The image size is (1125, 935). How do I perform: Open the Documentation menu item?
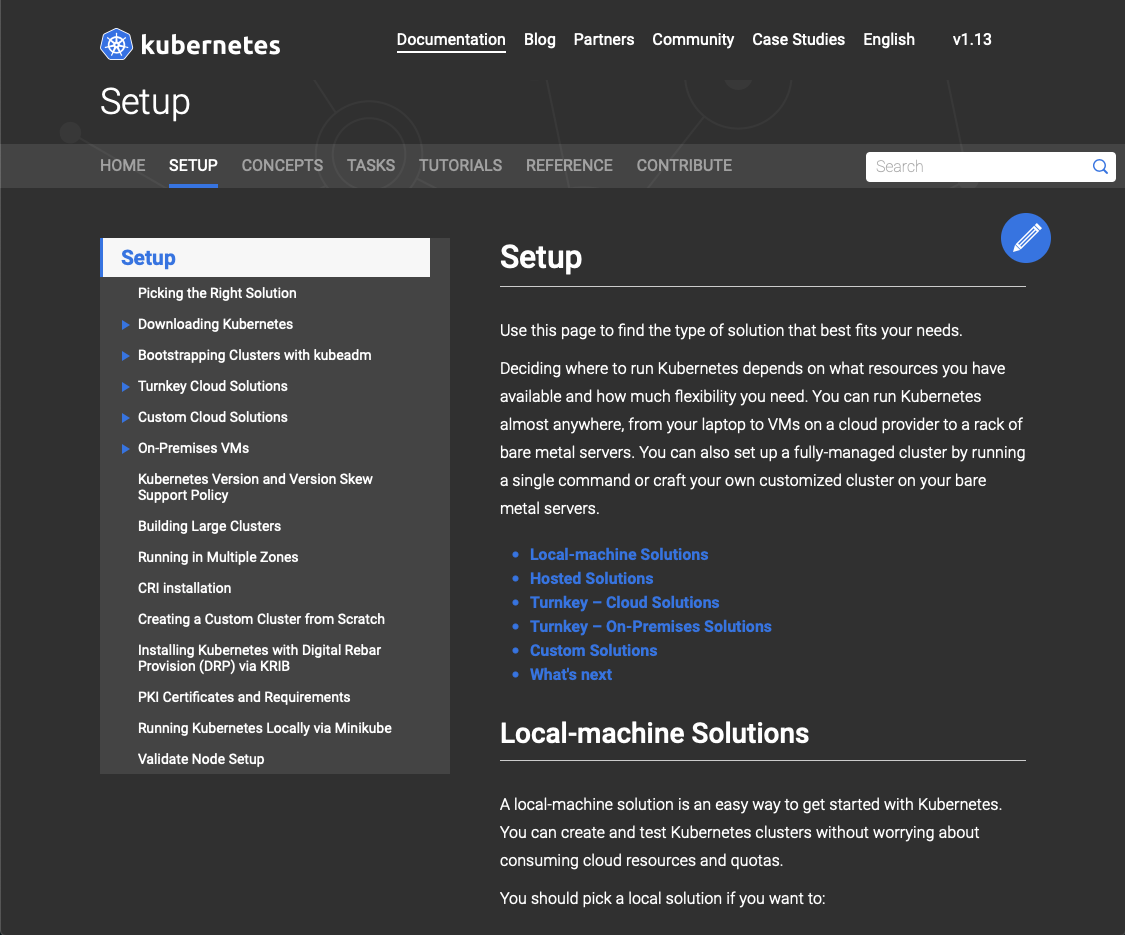tap(451, 40)
